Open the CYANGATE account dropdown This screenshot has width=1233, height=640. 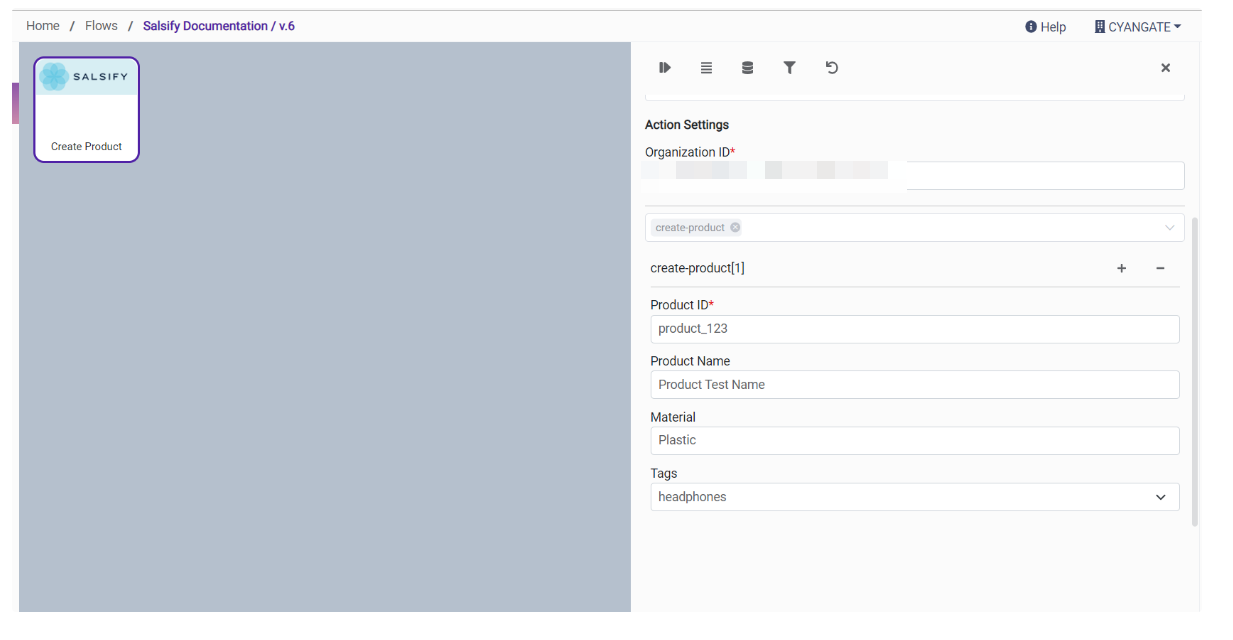point(1138,27)
